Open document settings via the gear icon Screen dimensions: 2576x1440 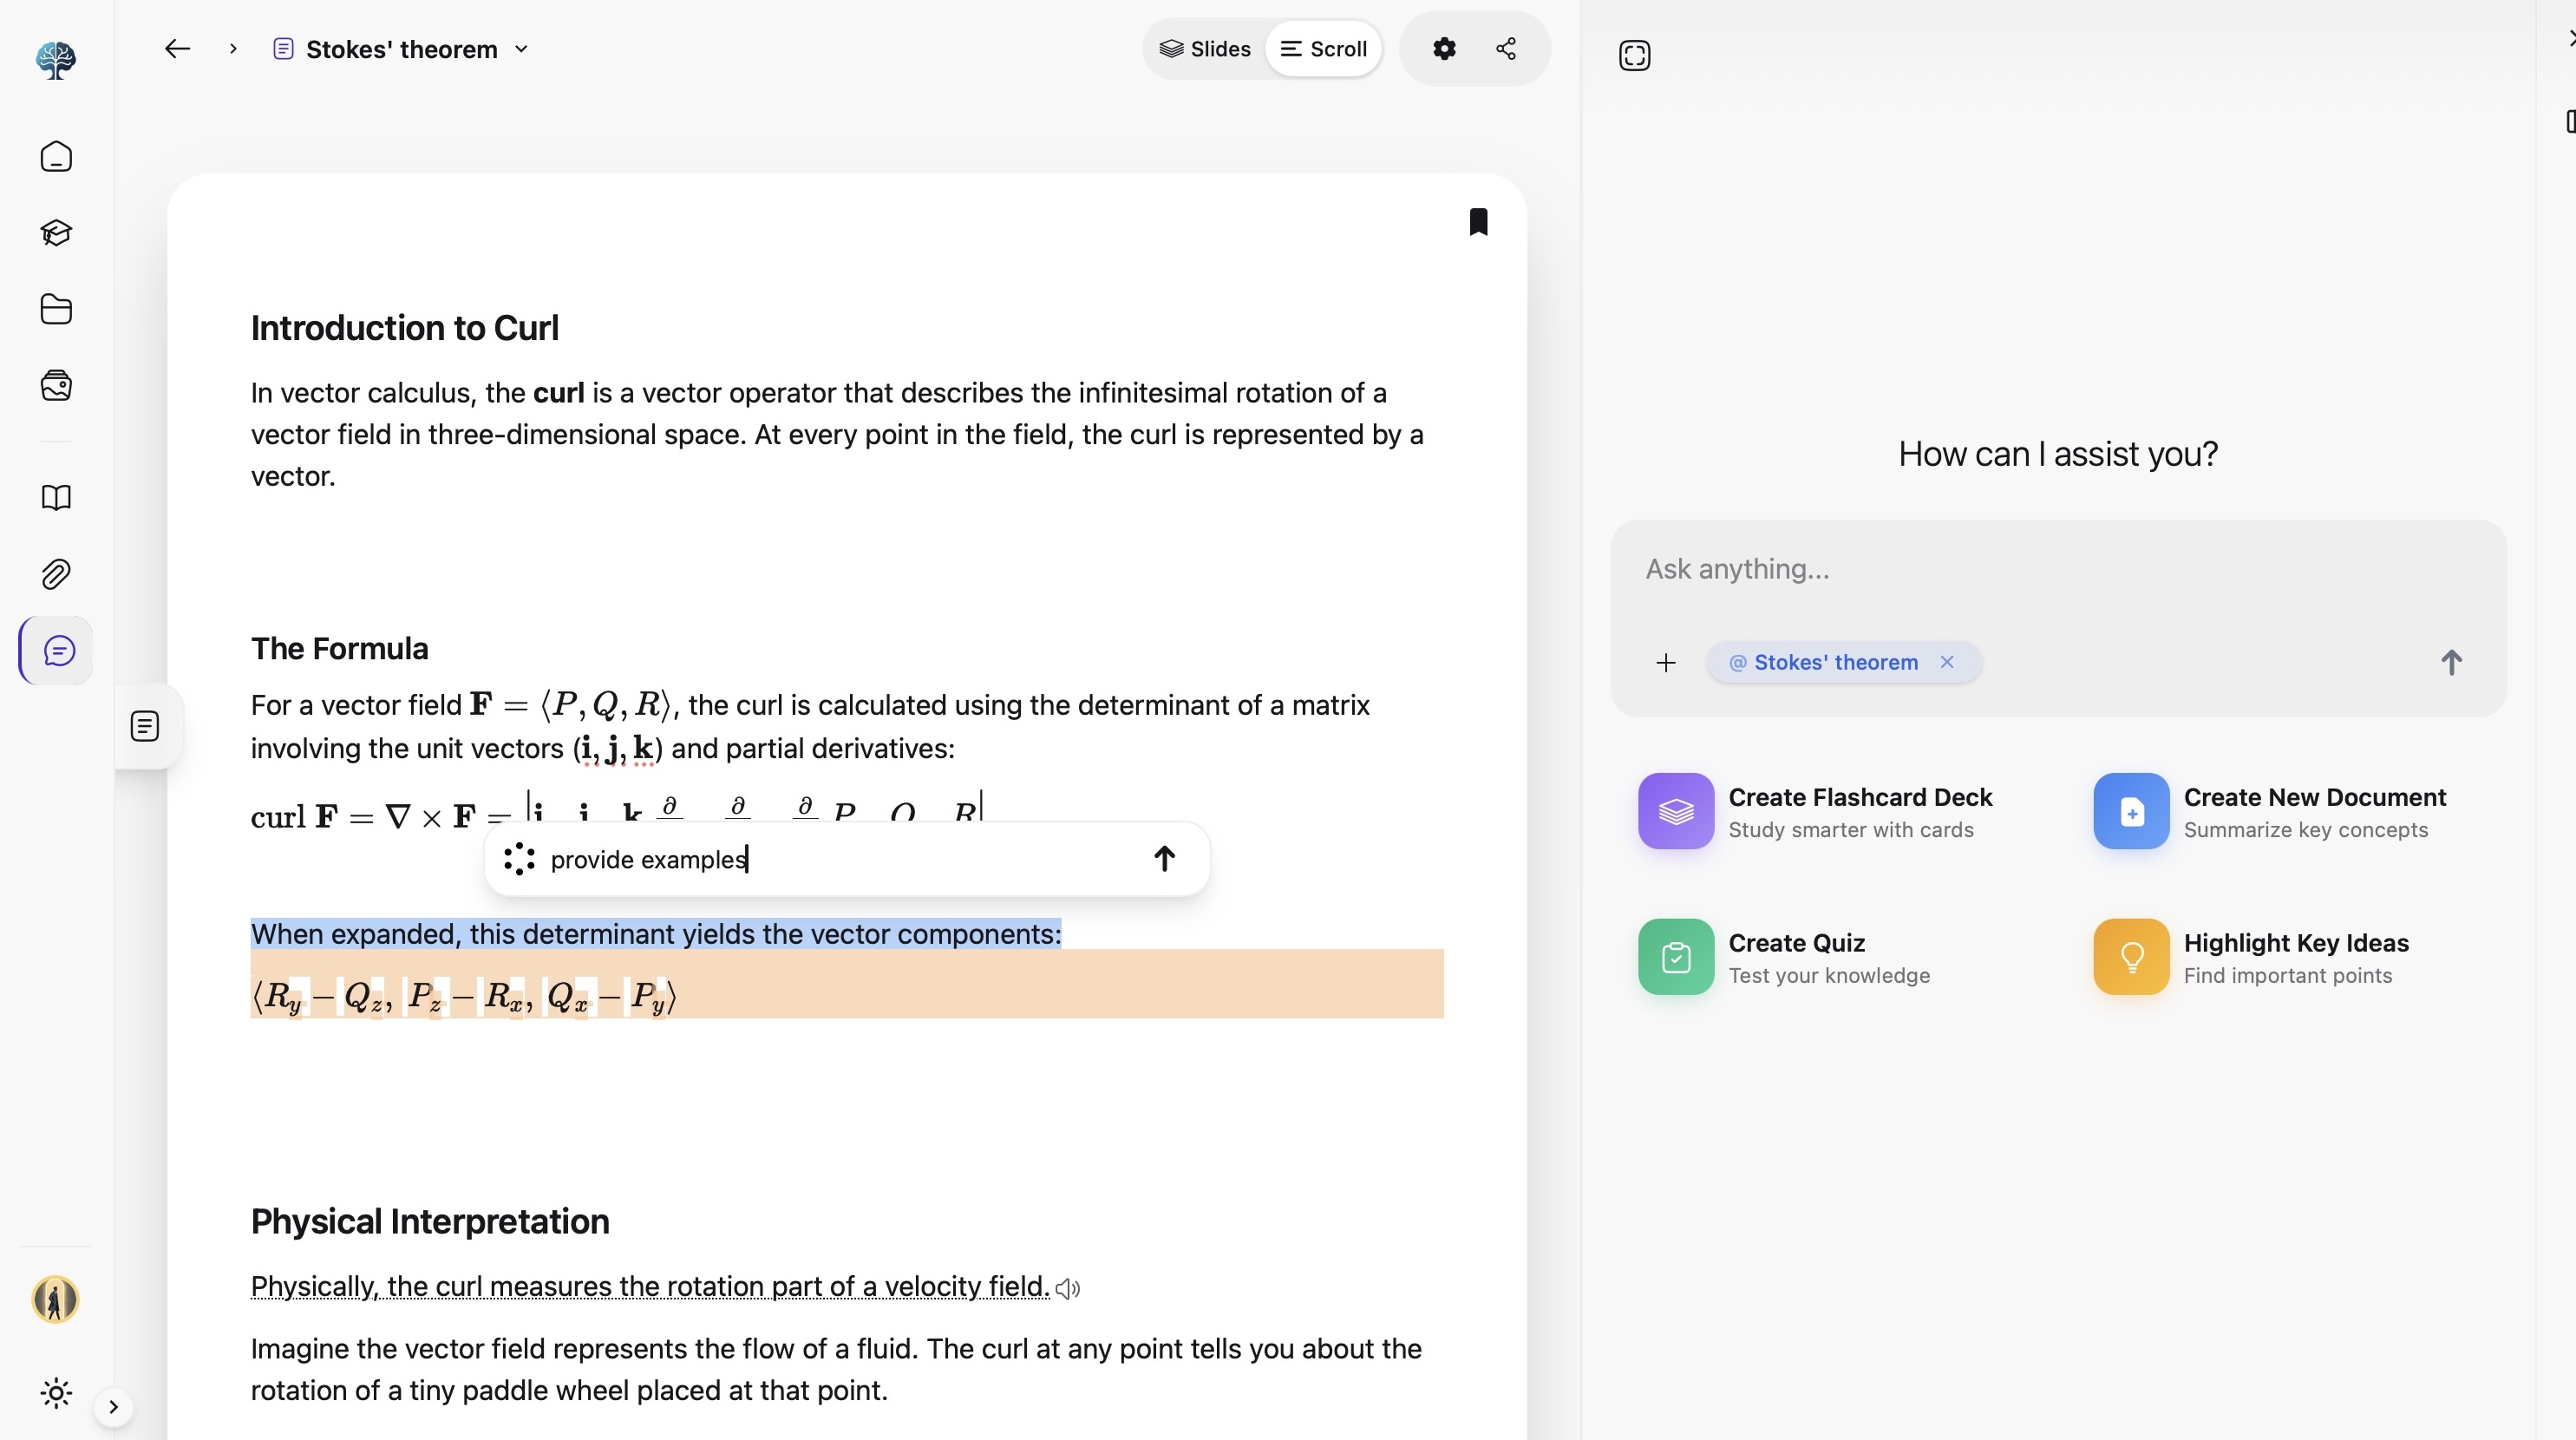coord(1443,48)
